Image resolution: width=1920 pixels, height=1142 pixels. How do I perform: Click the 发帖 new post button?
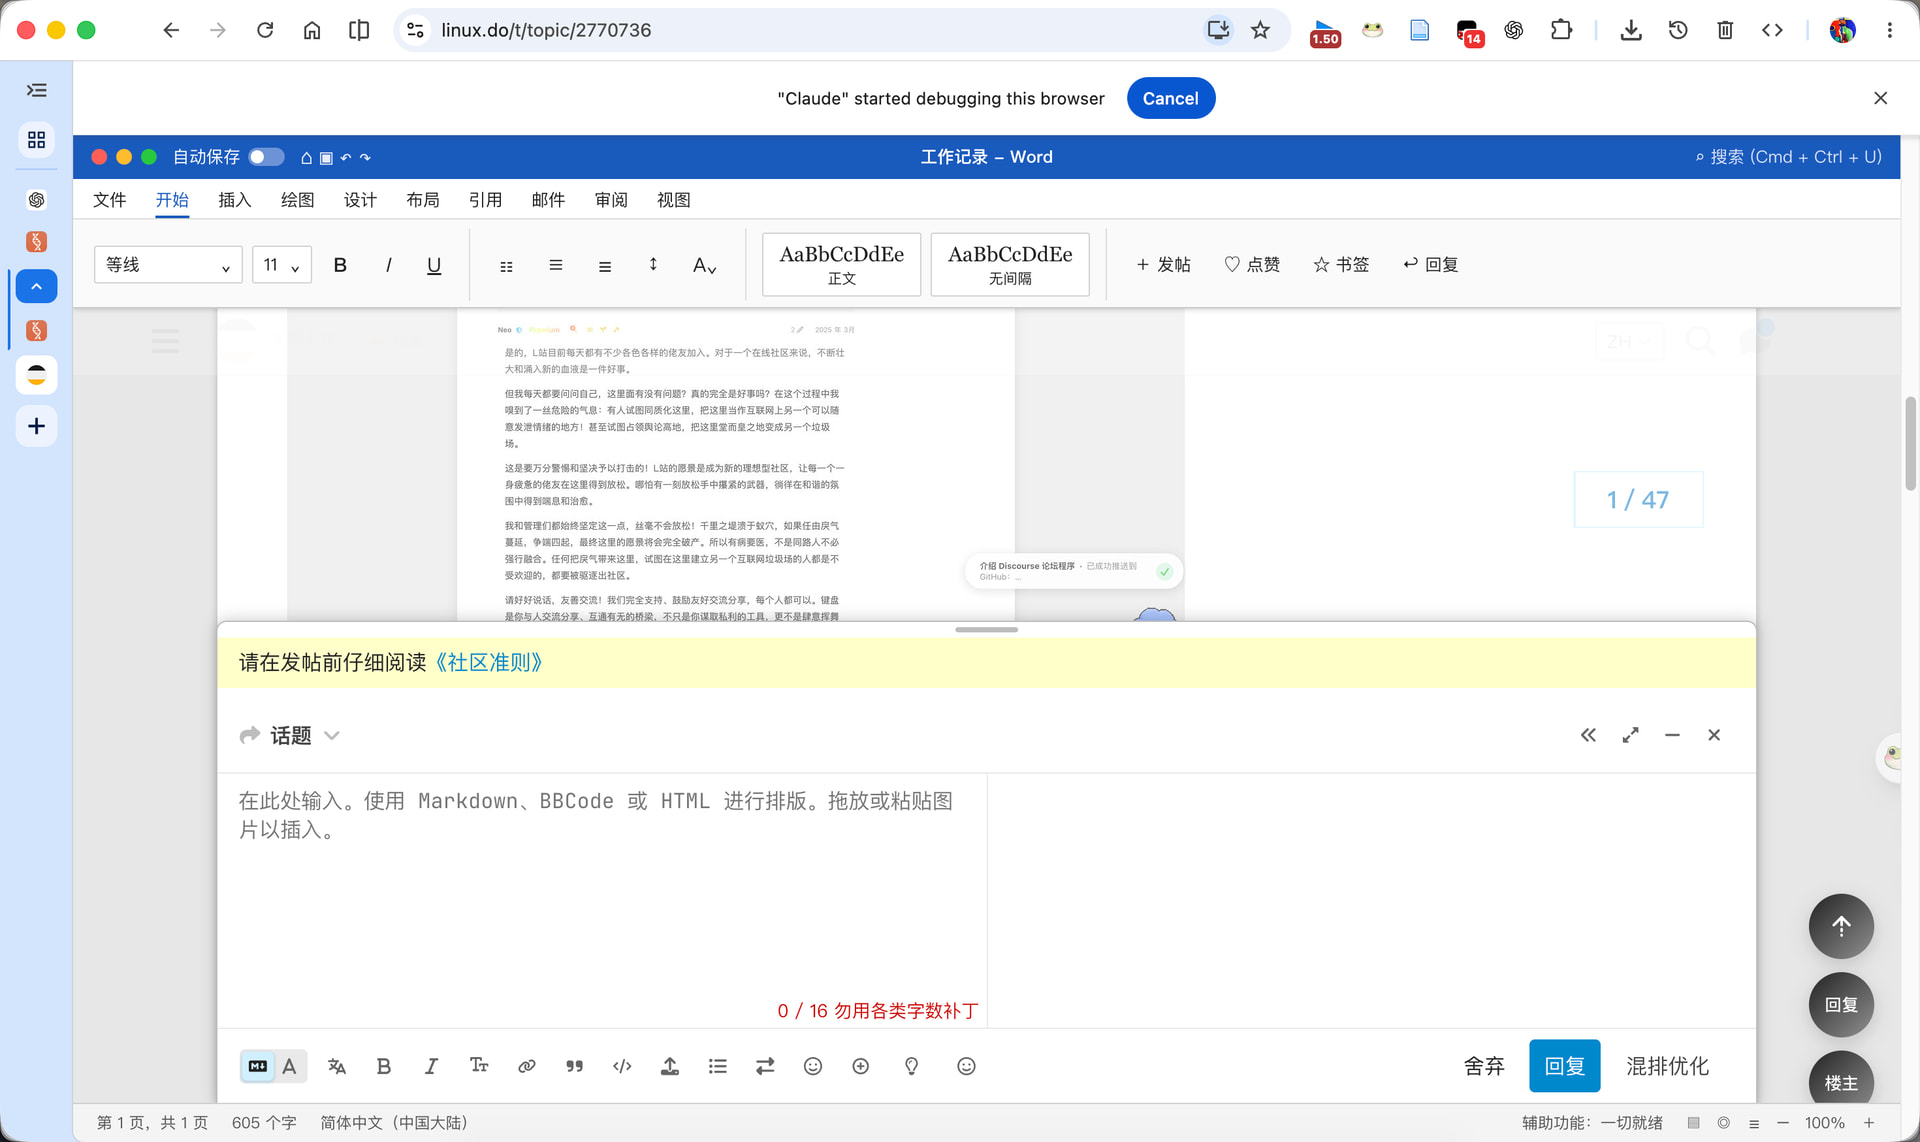[1163, 265]
